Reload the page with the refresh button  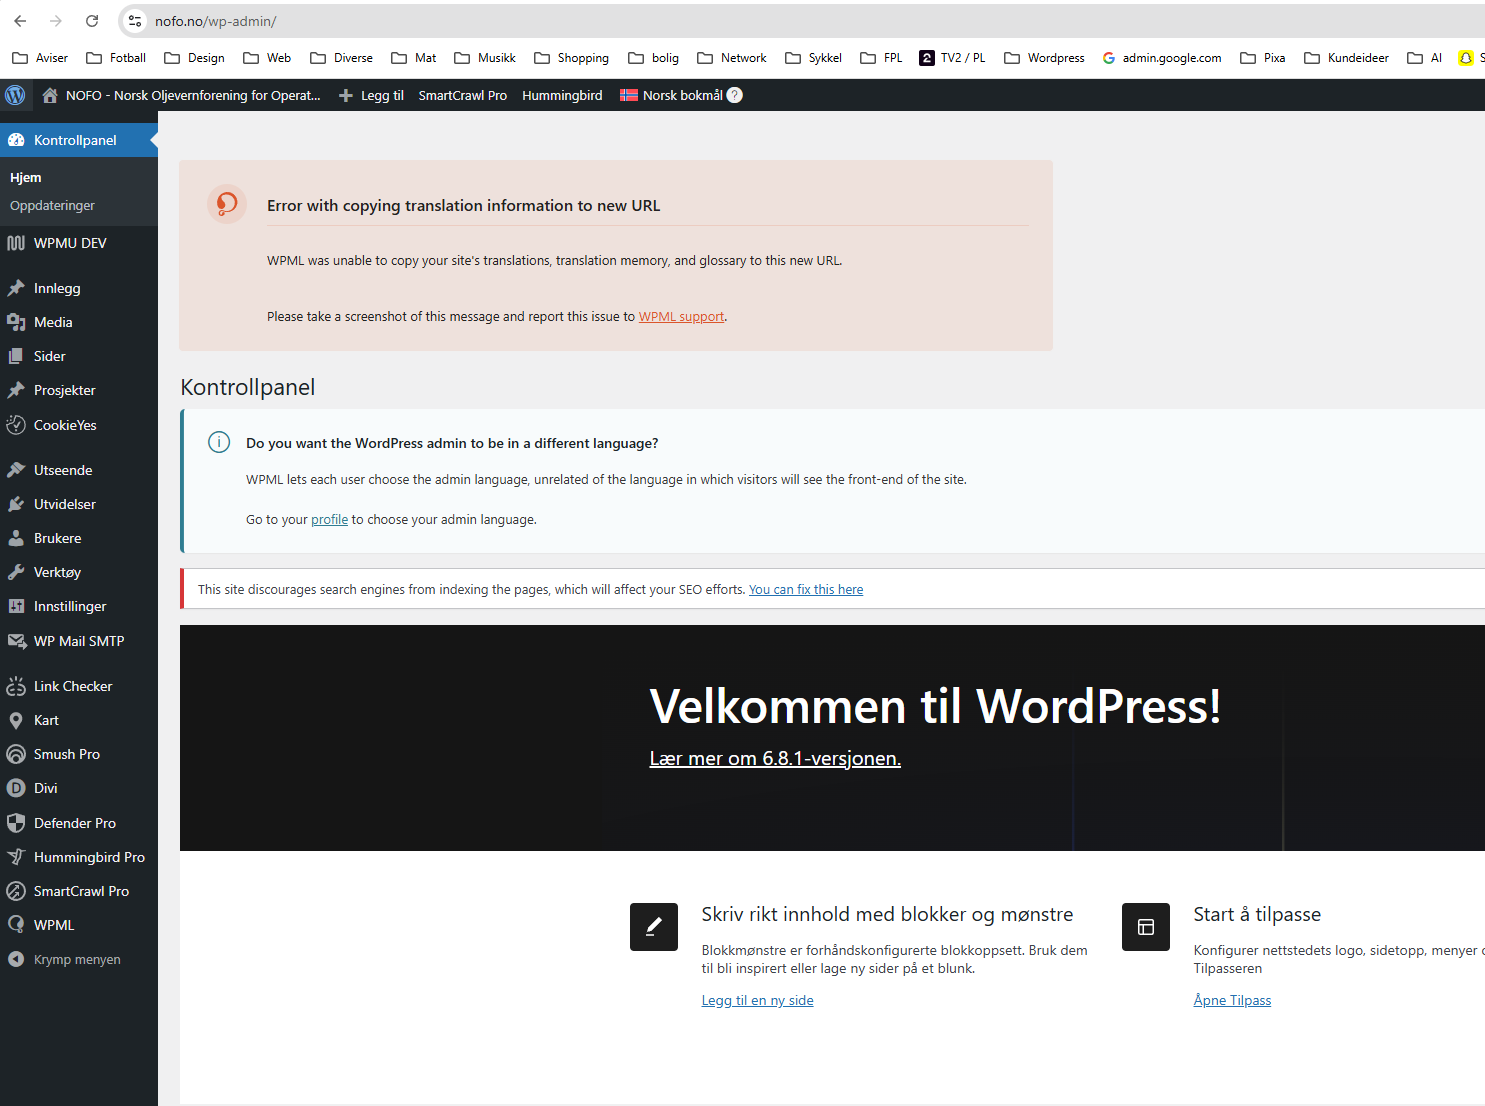92,21
